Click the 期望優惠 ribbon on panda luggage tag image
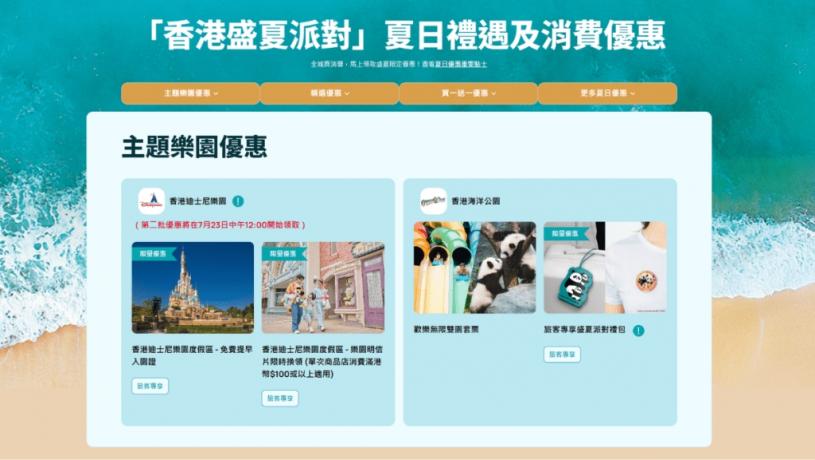The height and width of the screenshot is (460, 815). tap(565, 233)
